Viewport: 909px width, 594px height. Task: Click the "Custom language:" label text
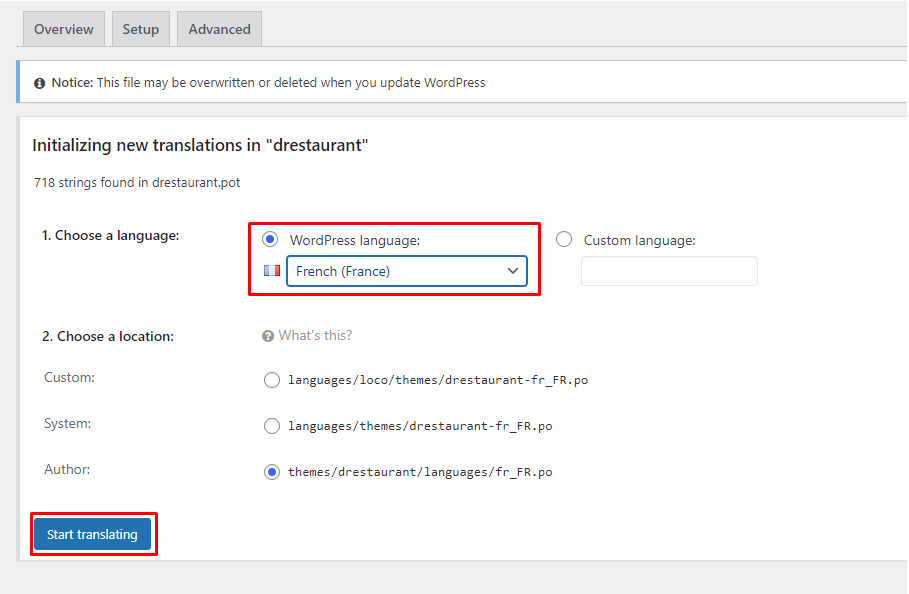(x=639, y=240)
